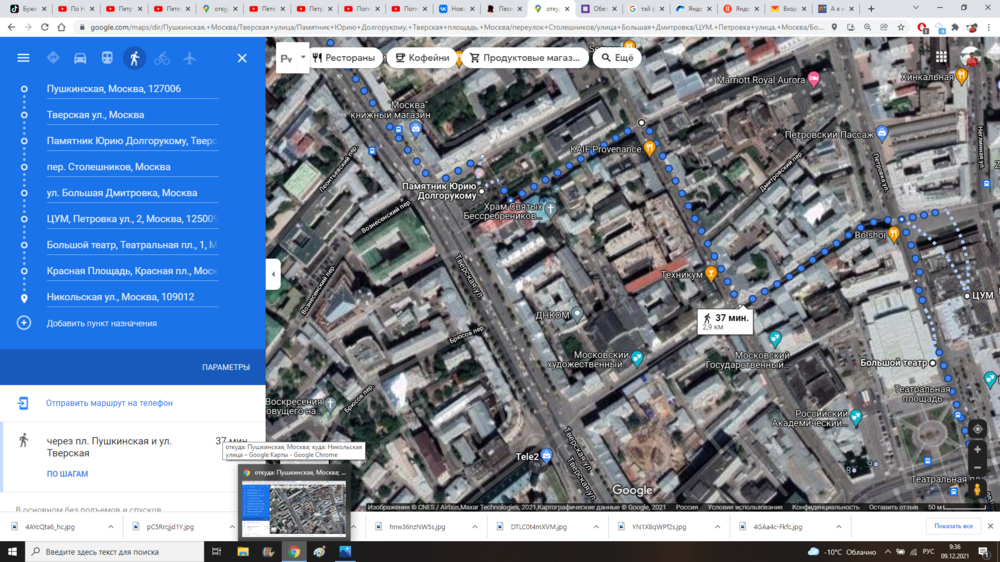Collapse the side panel with arrow handle
1000x562 pixels.
(273, 274)
